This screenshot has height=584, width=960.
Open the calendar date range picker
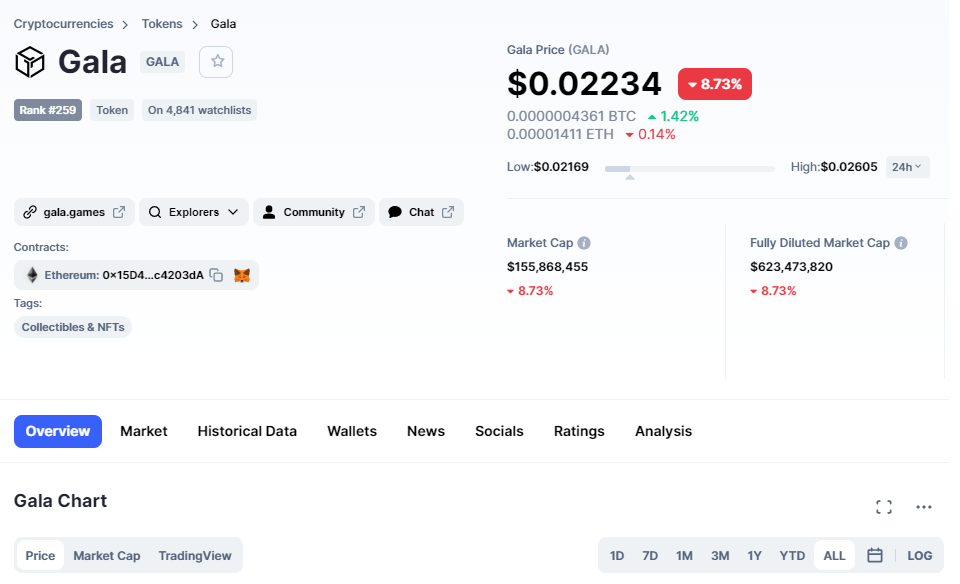875,555
